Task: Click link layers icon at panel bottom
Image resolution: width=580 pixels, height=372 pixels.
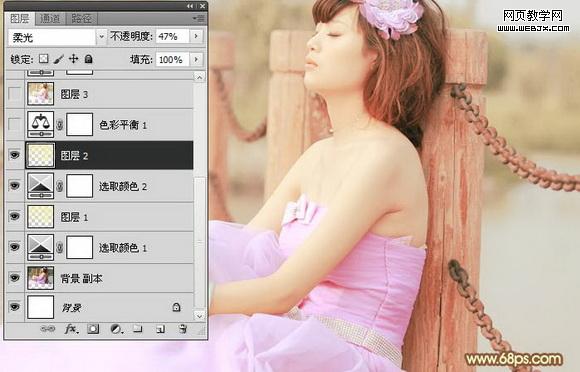Action: click(48, 328)
